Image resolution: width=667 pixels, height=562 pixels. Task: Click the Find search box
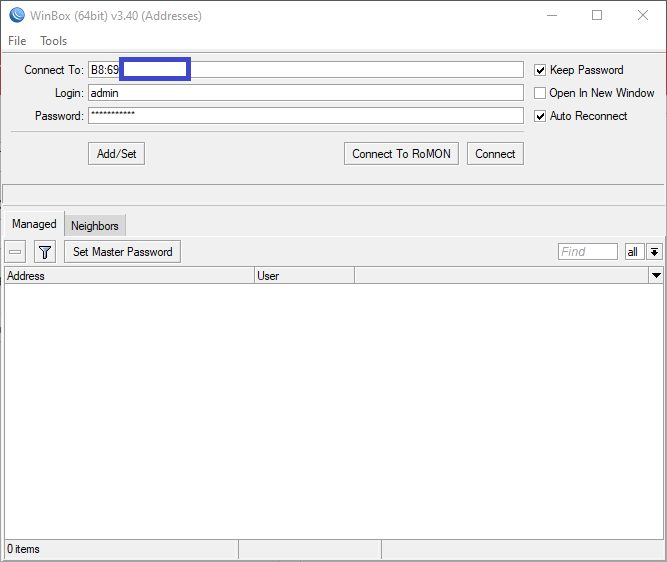click(x=587, y=252)
